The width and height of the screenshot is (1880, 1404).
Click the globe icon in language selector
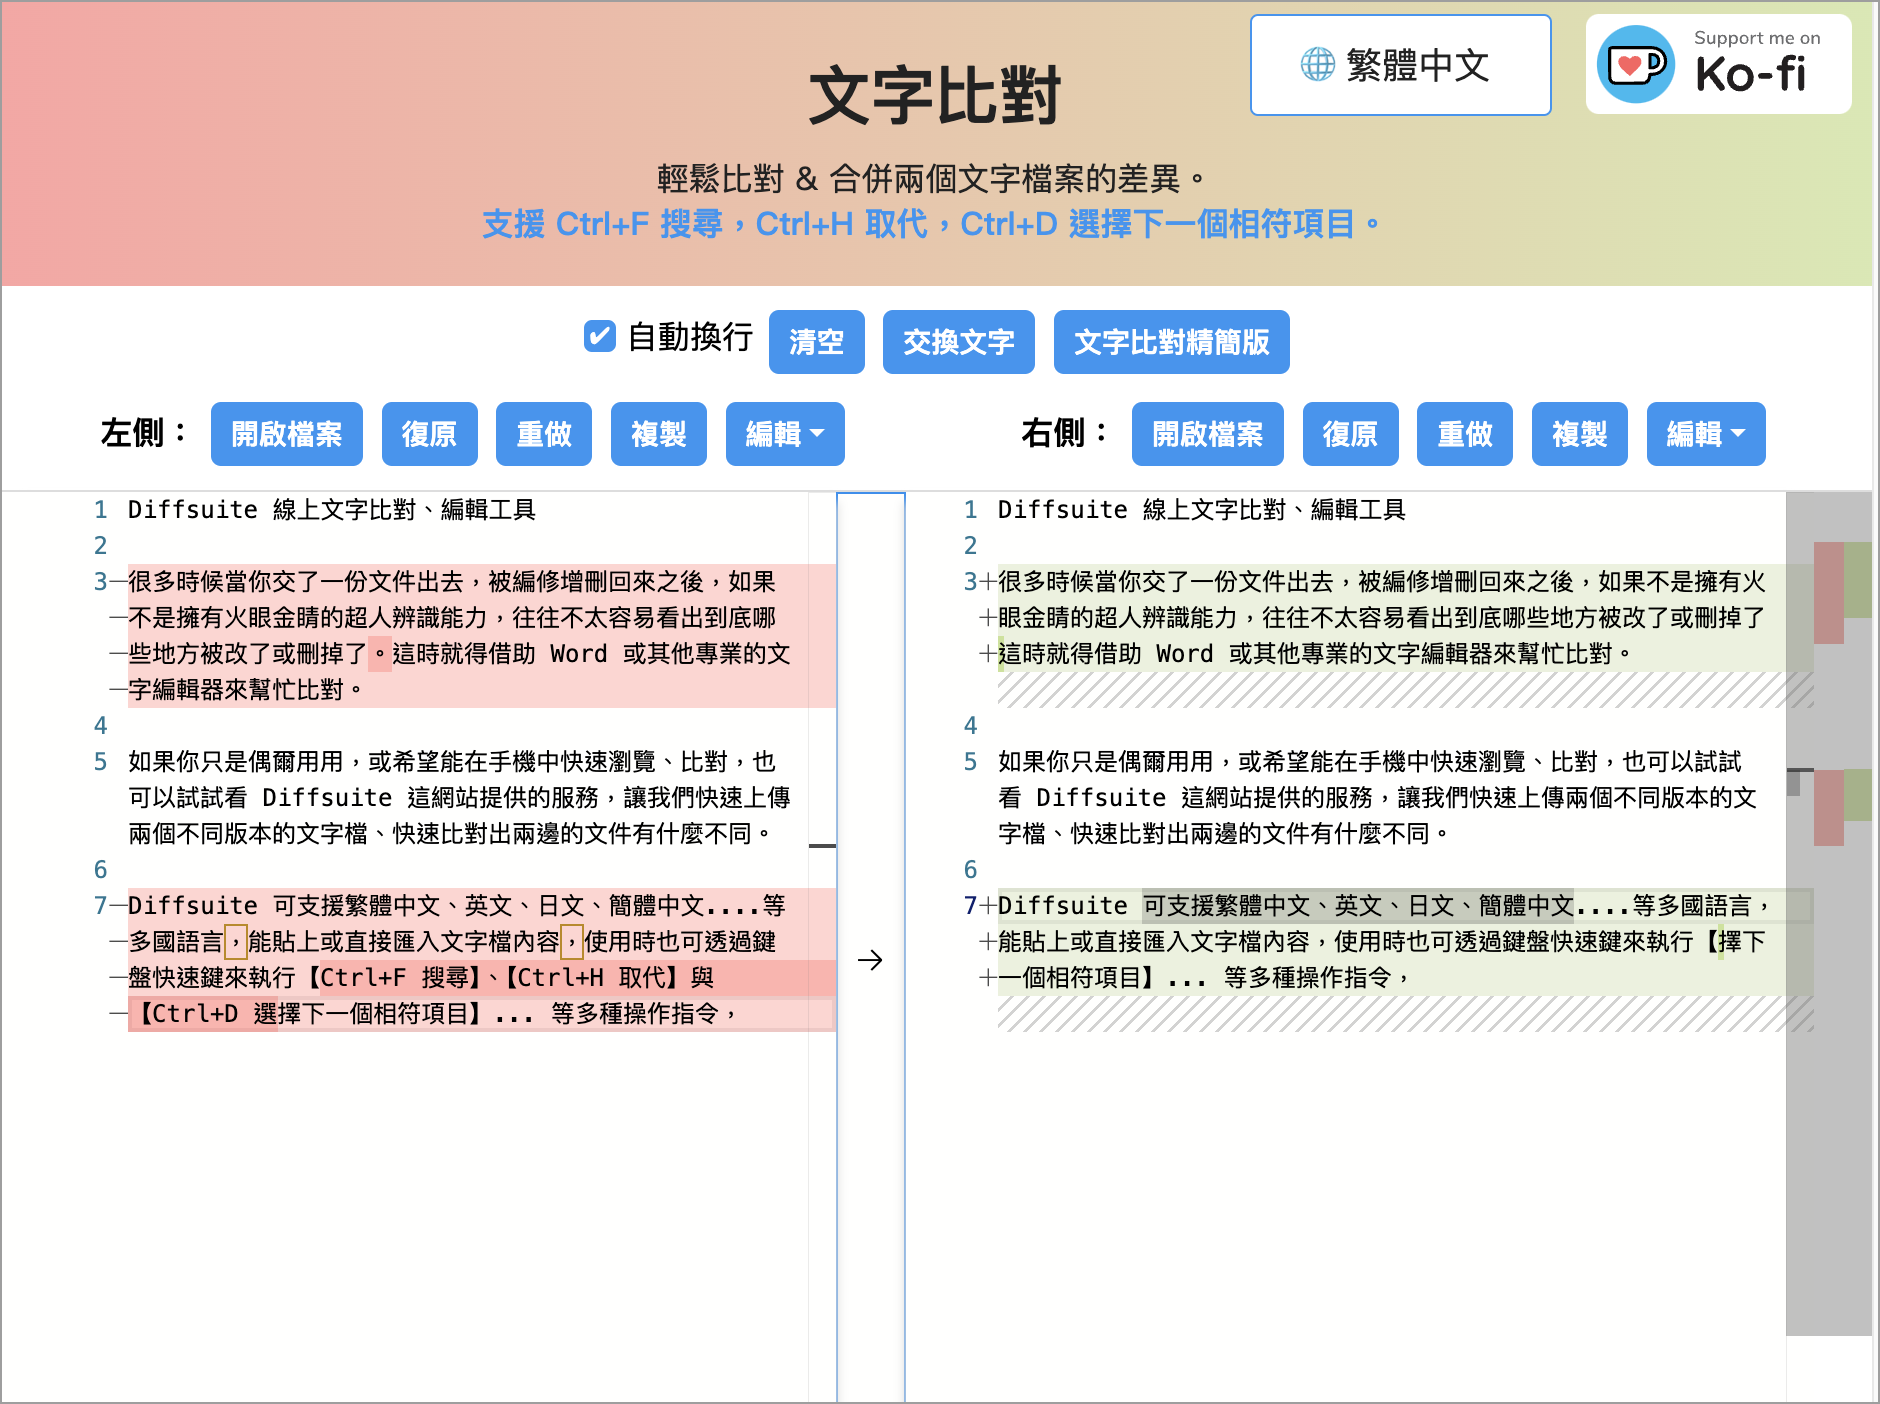(1317, 65)
